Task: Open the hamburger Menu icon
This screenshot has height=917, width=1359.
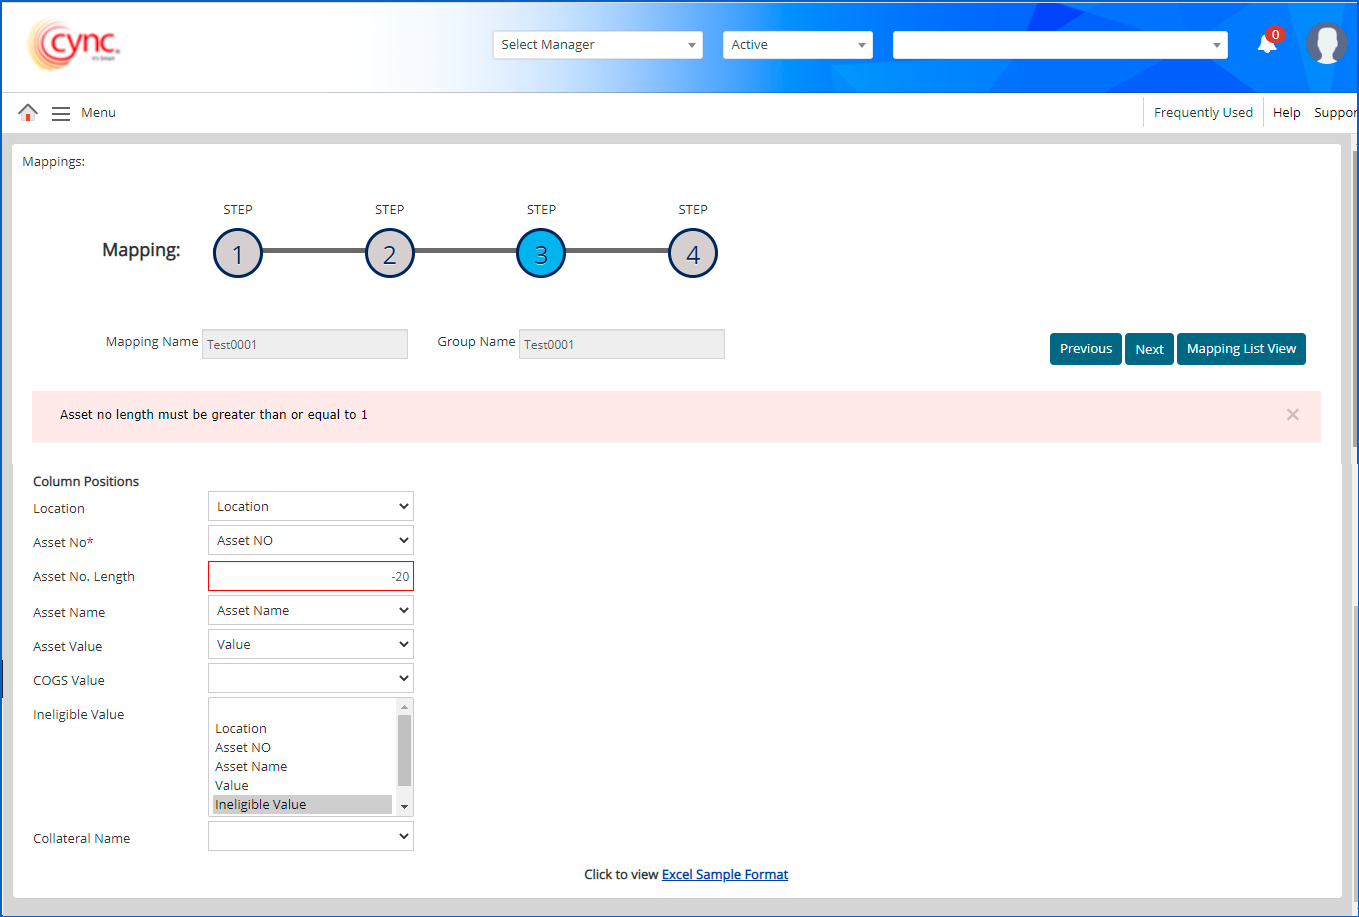Action: (x=61, y=113)
